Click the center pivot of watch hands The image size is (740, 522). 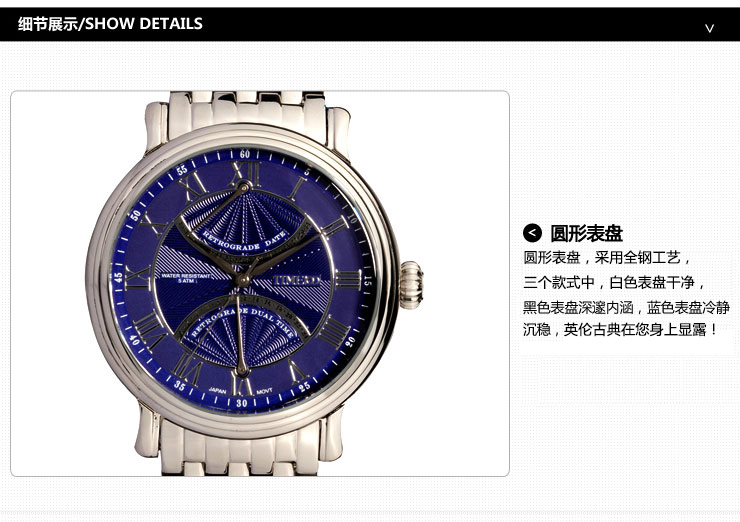coord(242,280)
